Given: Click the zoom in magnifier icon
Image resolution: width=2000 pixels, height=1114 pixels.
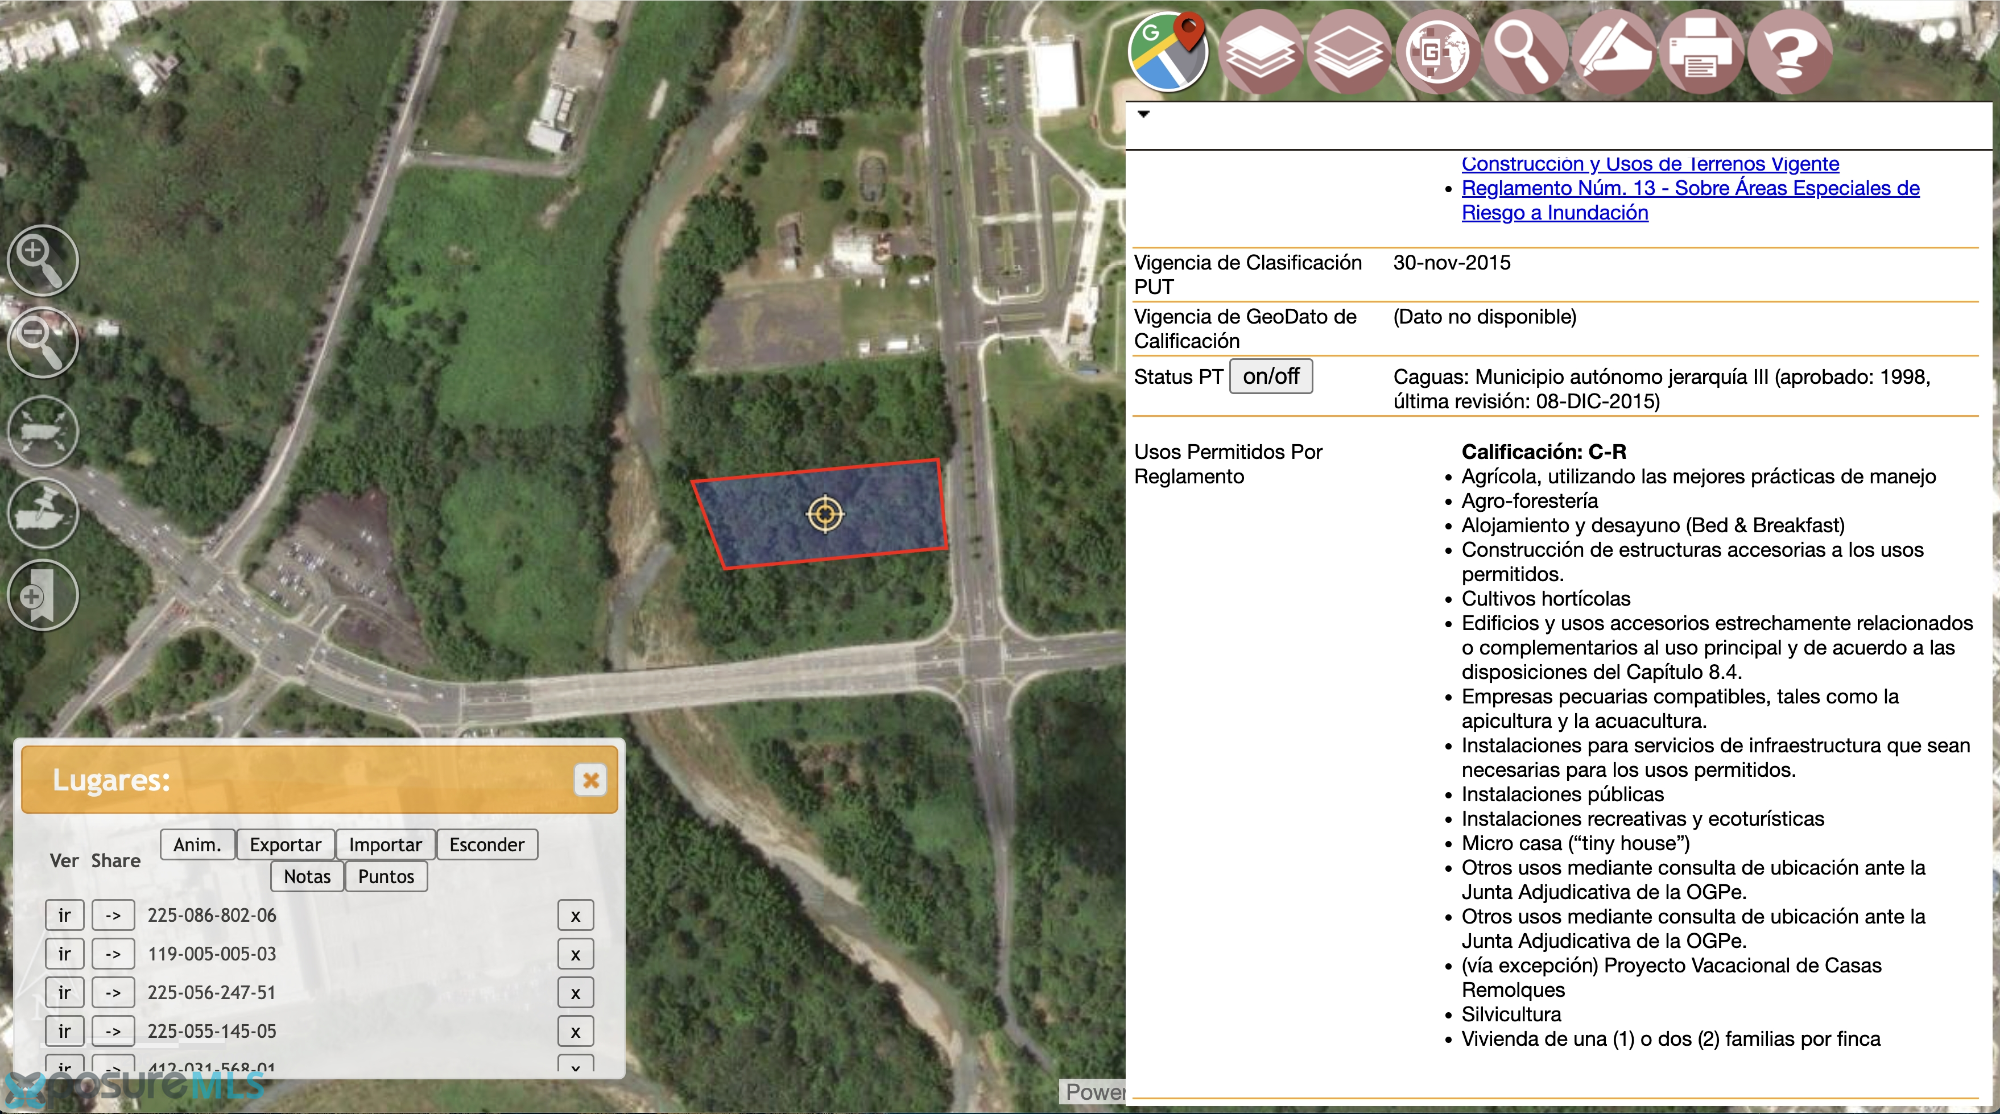Looking at the screenshot, I should pyautogui.click(x=43, y=260).
